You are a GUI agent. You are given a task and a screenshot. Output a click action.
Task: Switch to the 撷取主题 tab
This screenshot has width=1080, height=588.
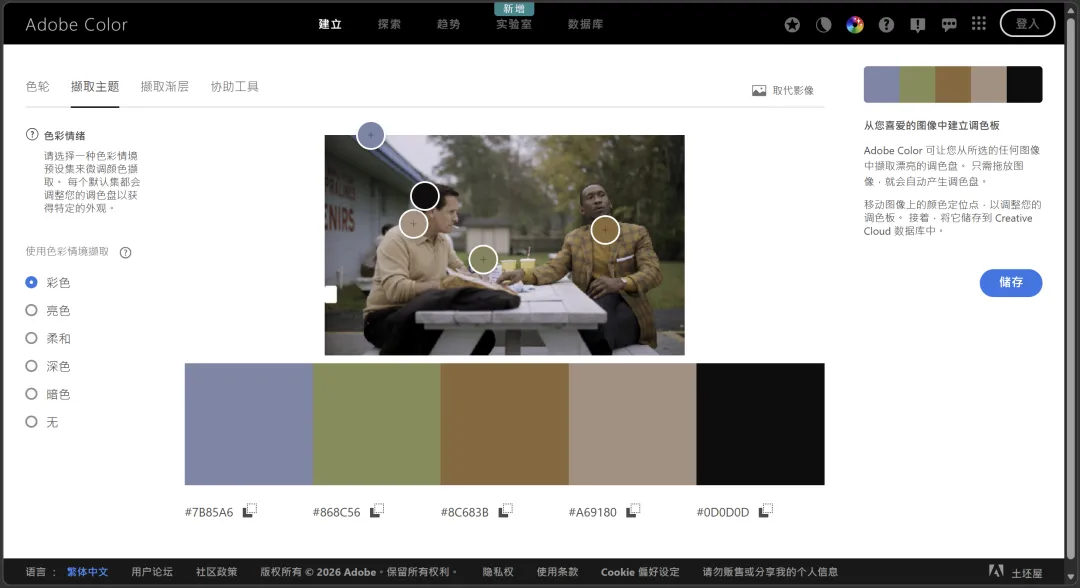tap(95, 87)
